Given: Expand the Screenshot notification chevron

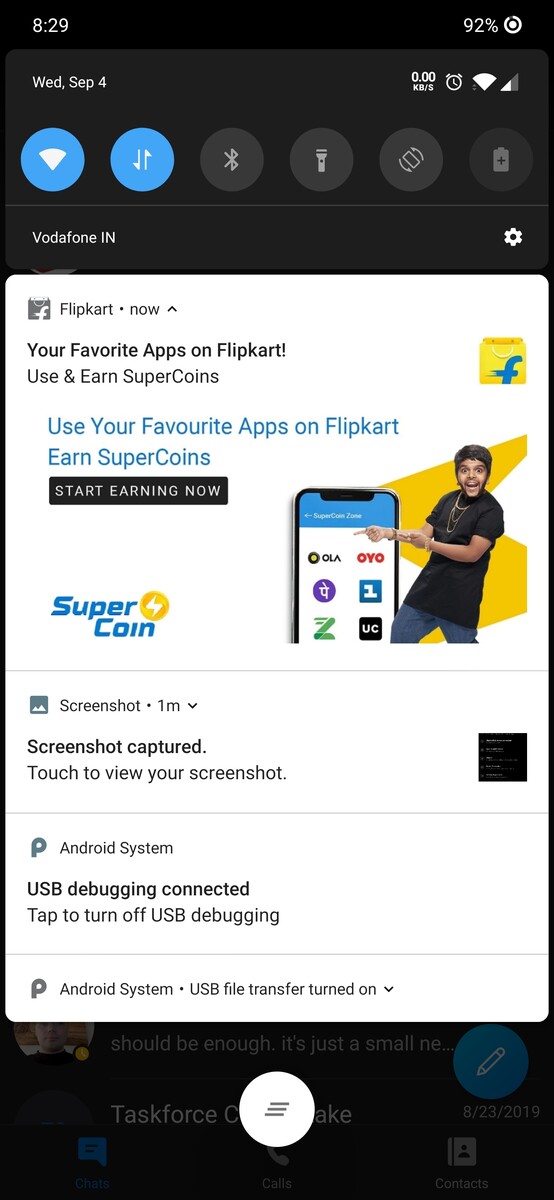Looking at the screenshot, I should click(193, 705).
